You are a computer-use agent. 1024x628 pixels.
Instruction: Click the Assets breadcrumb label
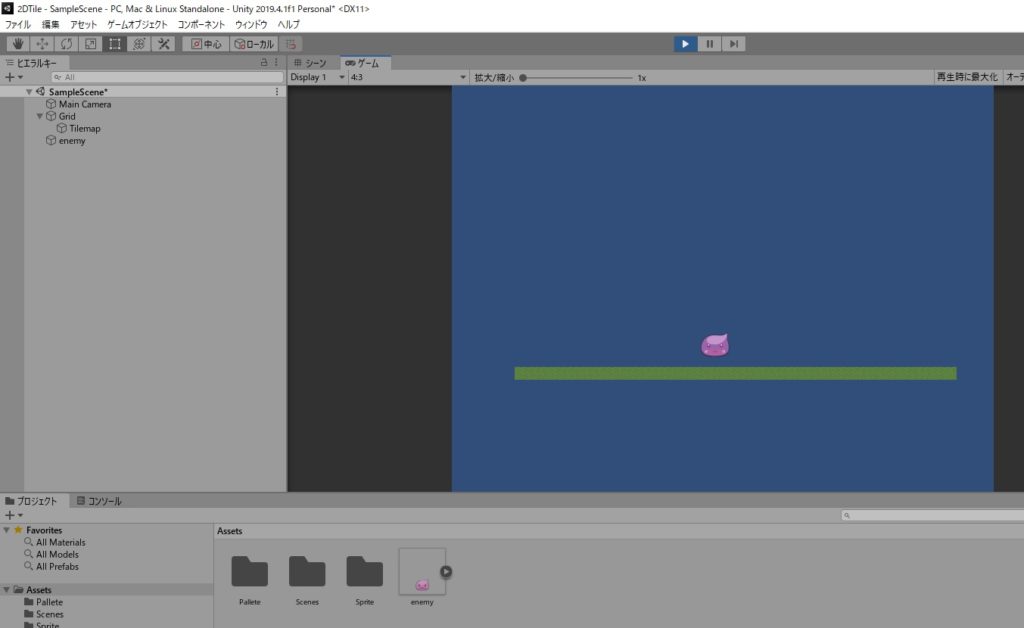(x=229, y=531)
